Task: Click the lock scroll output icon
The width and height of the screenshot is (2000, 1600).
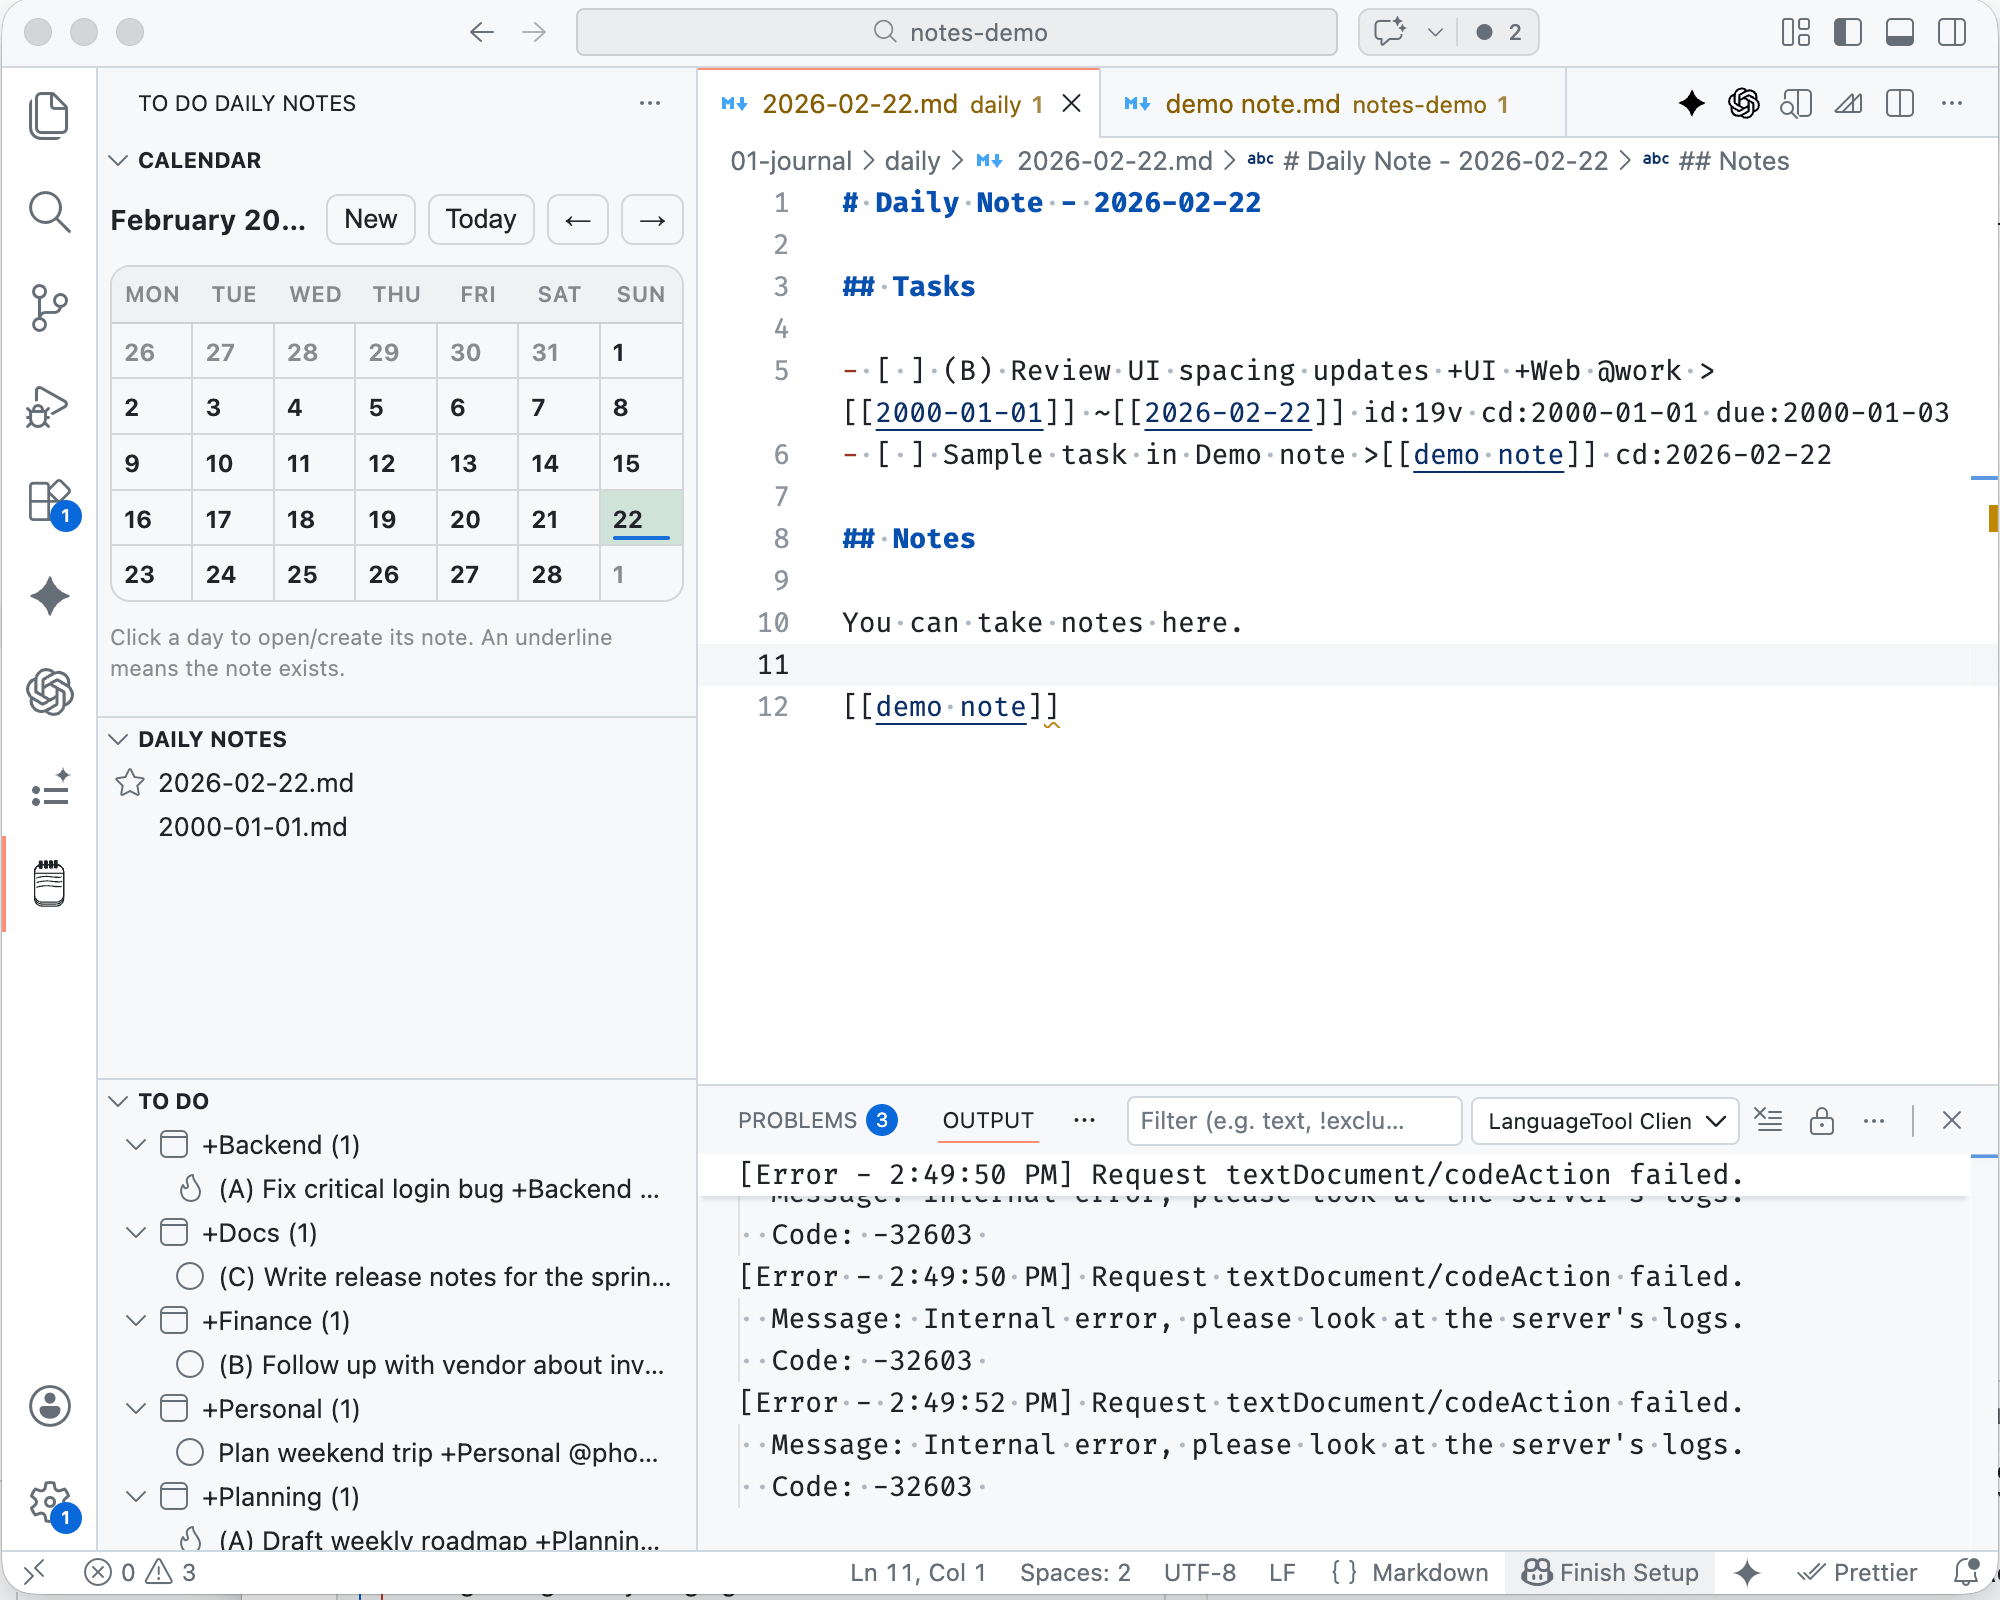Action: [x=1821, y=1120]
